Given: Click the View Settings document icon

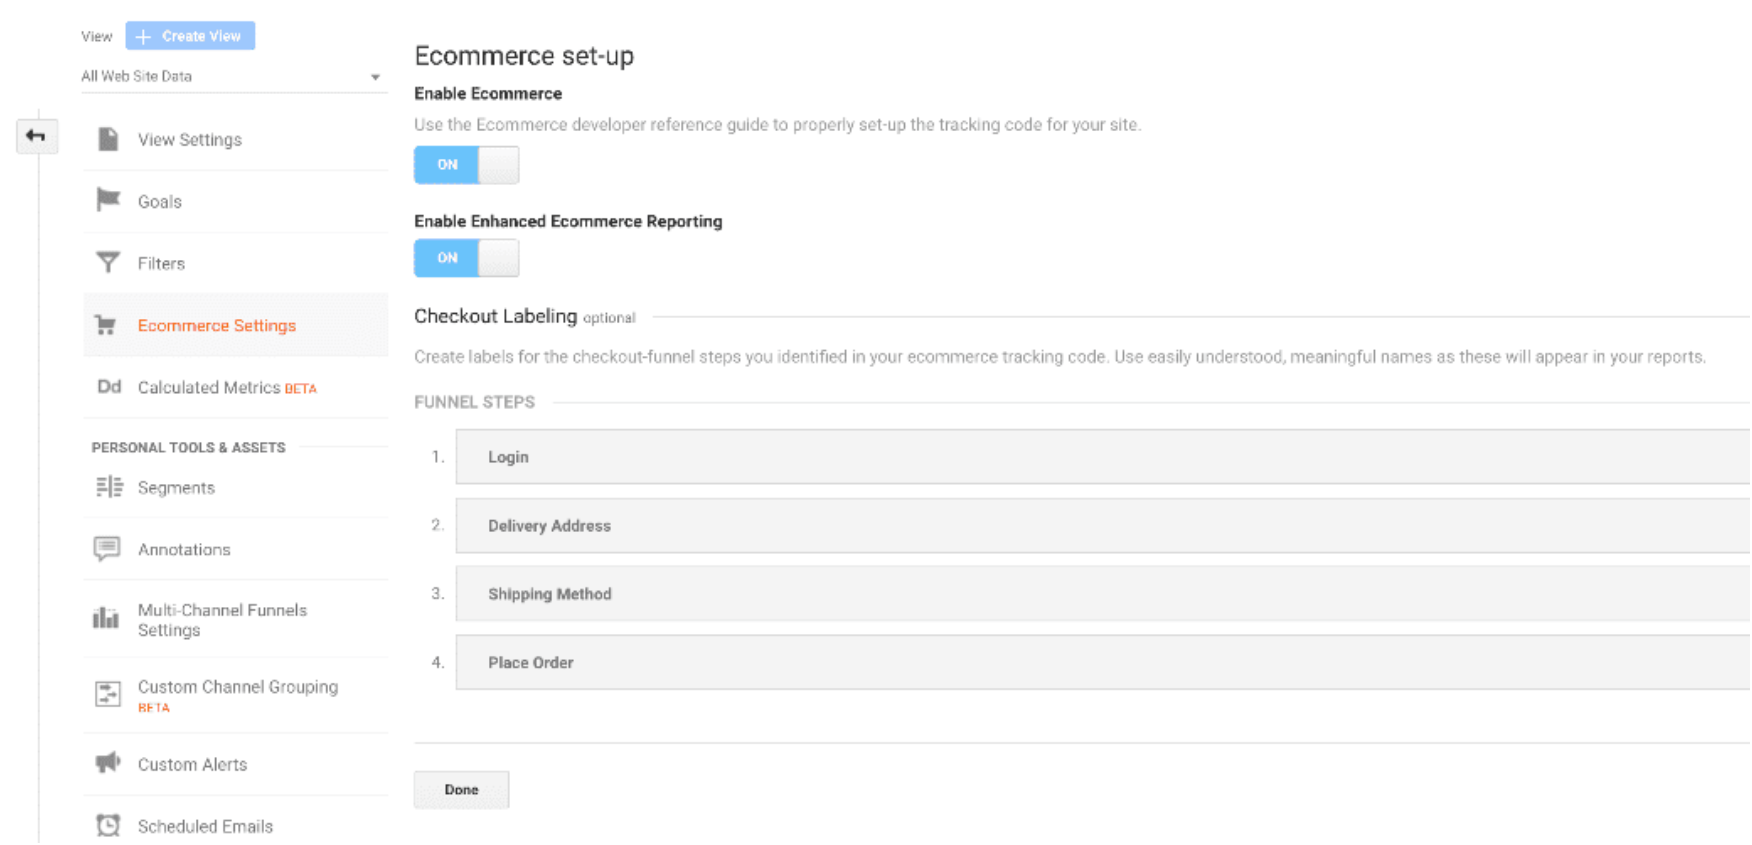Looking at the screenshot, I should point(108,139).
